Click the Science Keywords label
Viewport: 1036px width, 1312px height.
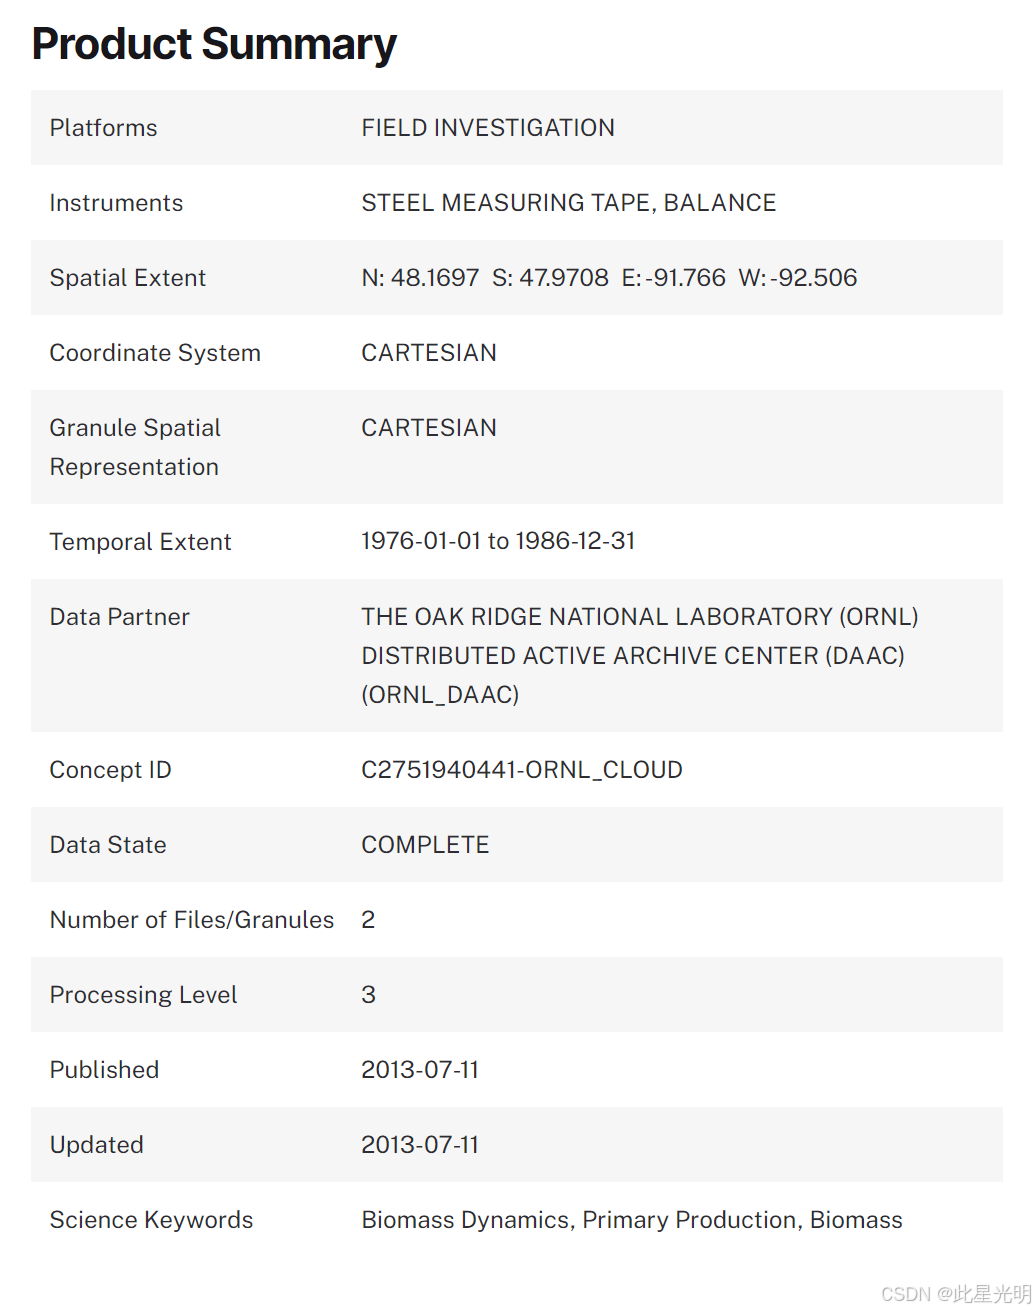pos(151,1220)
